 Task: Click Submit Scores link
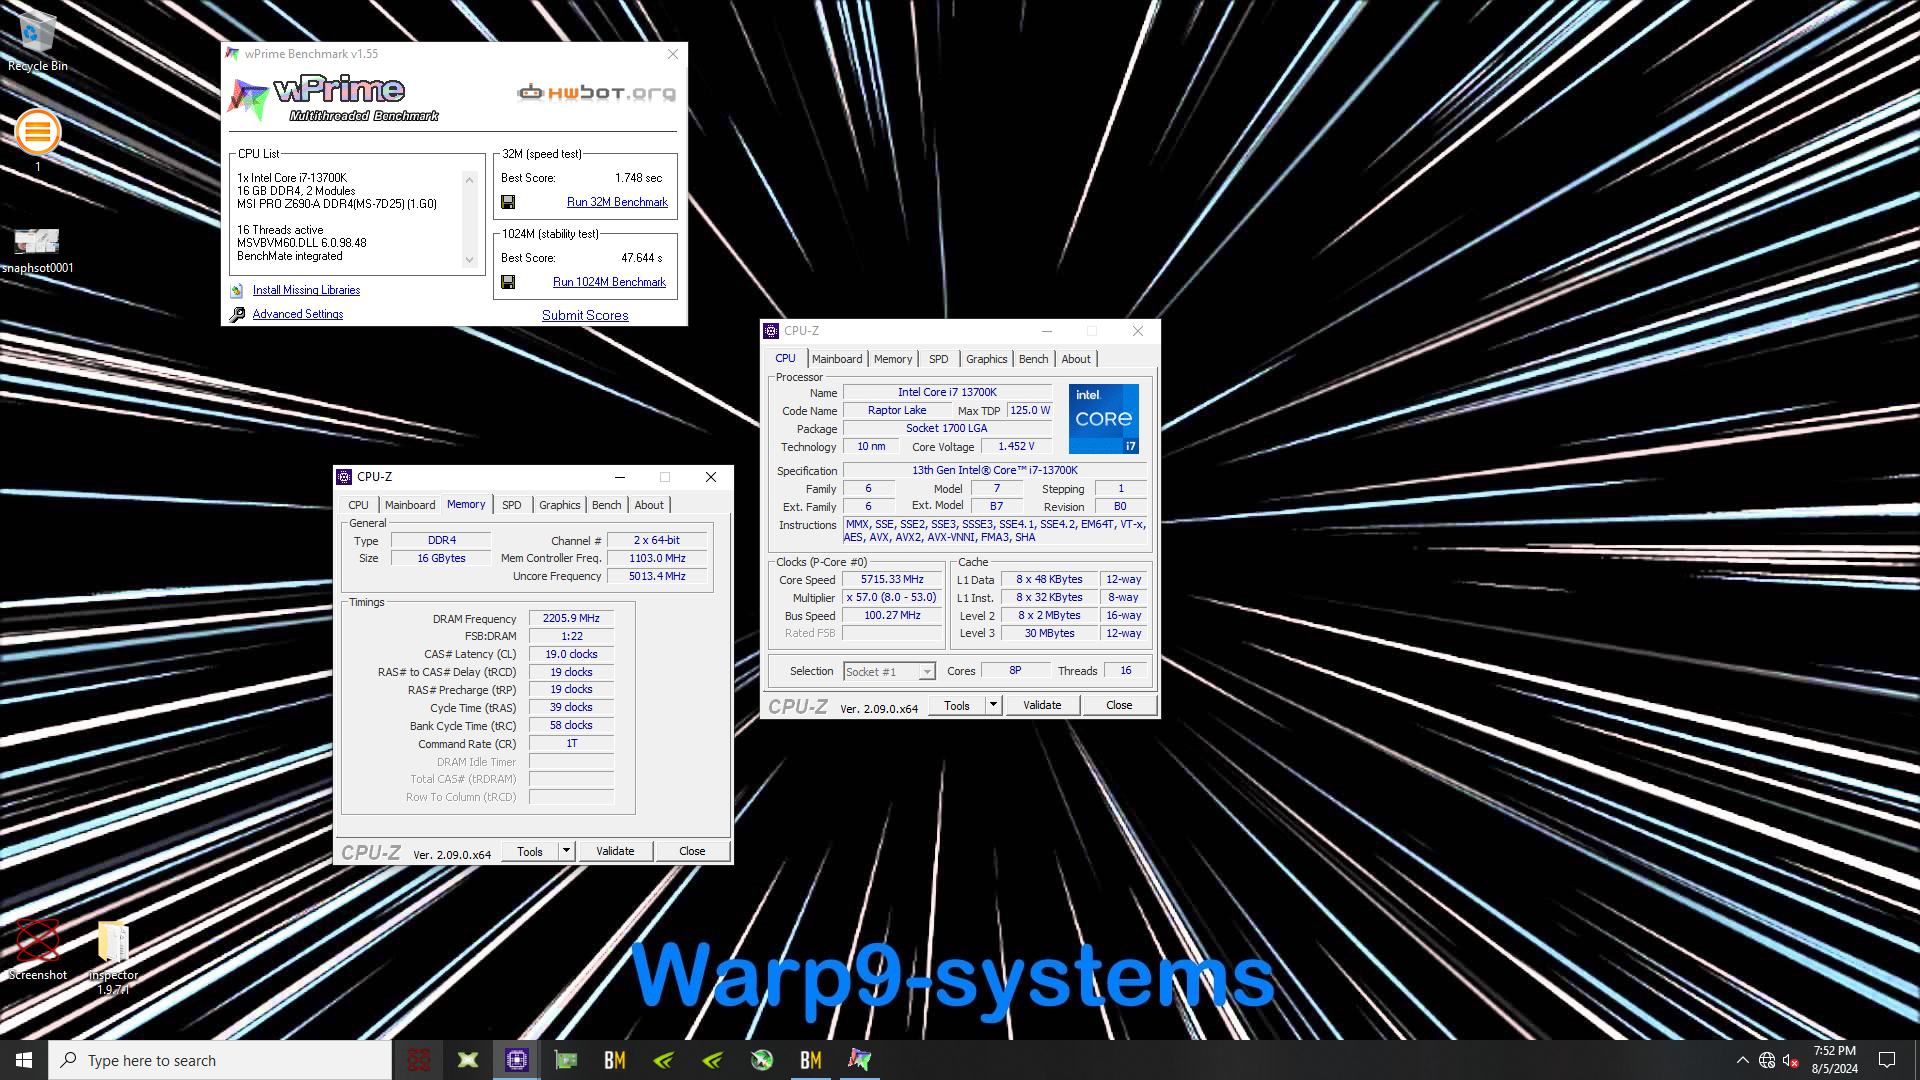click(585, 315)
